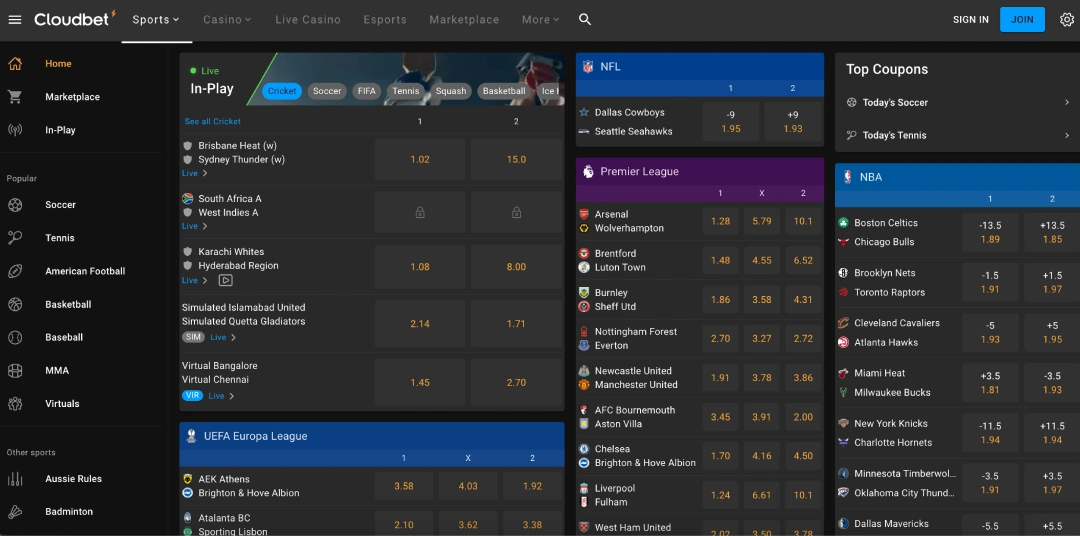The width and height of the screenshot is (1080, 536).
Task: Go to the Live Casino tab
Action: point(308,19)
